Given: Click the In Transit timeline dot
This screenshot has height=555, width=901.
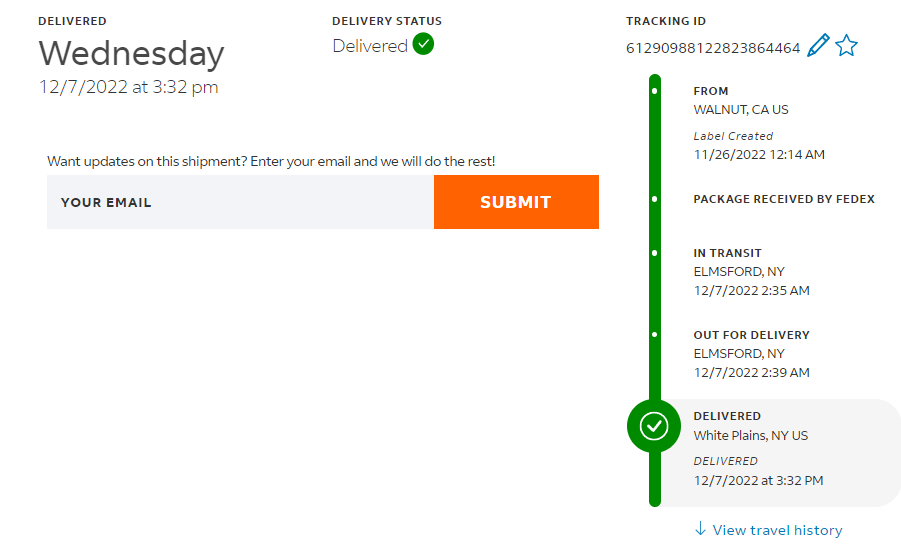Looking at the screenshot, I should tap(654, 253).
